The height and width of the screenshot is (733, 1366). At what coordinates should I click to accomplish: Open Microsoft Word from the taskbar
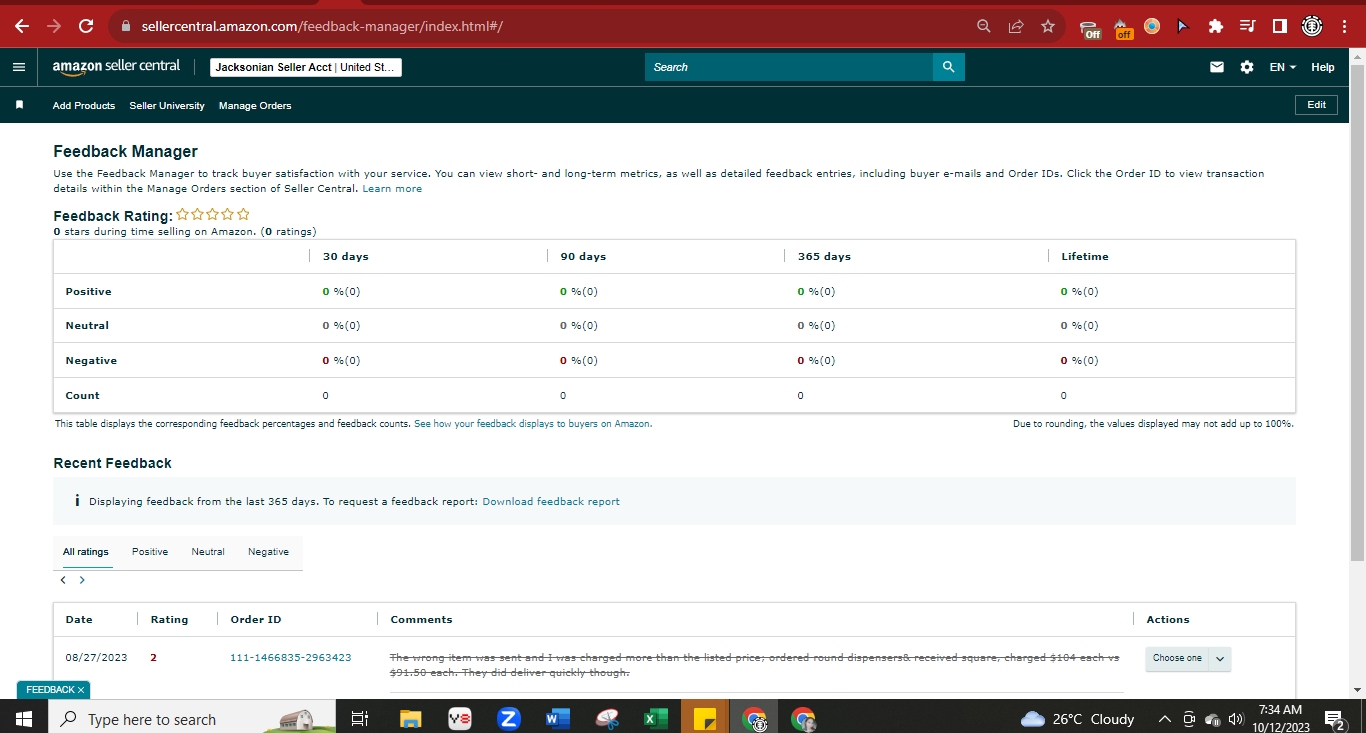[x=557, y=718]
